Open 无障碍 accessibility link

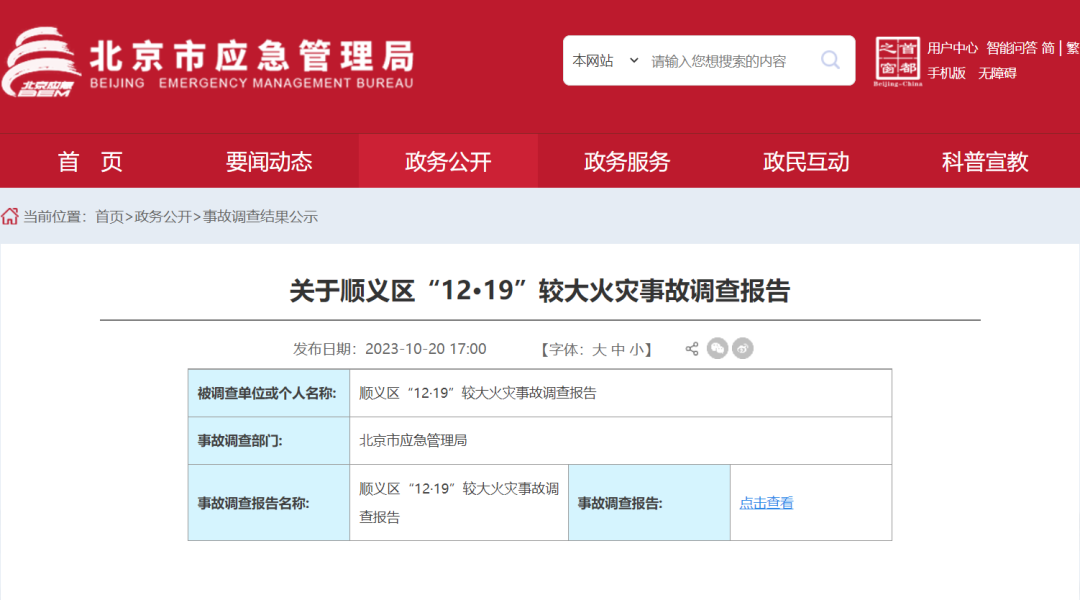[997, 73]
